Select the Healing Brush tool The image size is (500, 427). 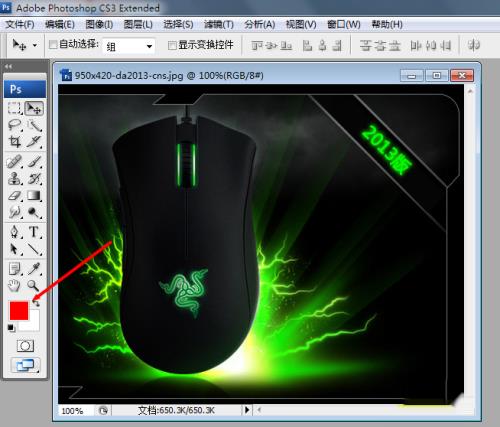14,162
